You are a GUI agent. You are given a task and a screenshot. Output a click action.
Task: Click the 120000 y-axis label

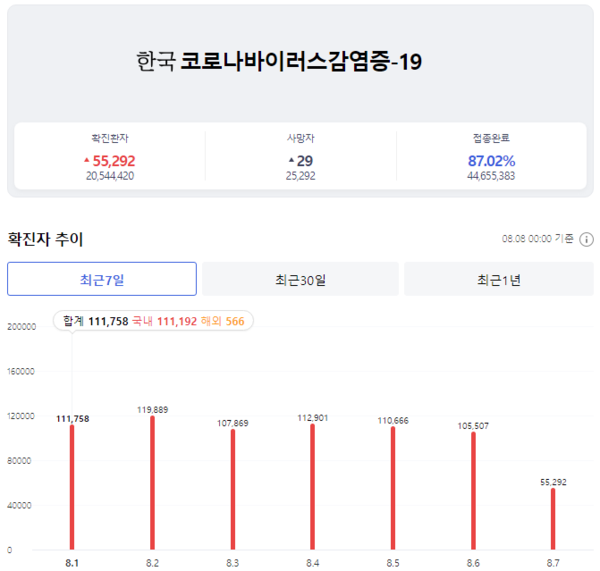(x=21, y=416)
